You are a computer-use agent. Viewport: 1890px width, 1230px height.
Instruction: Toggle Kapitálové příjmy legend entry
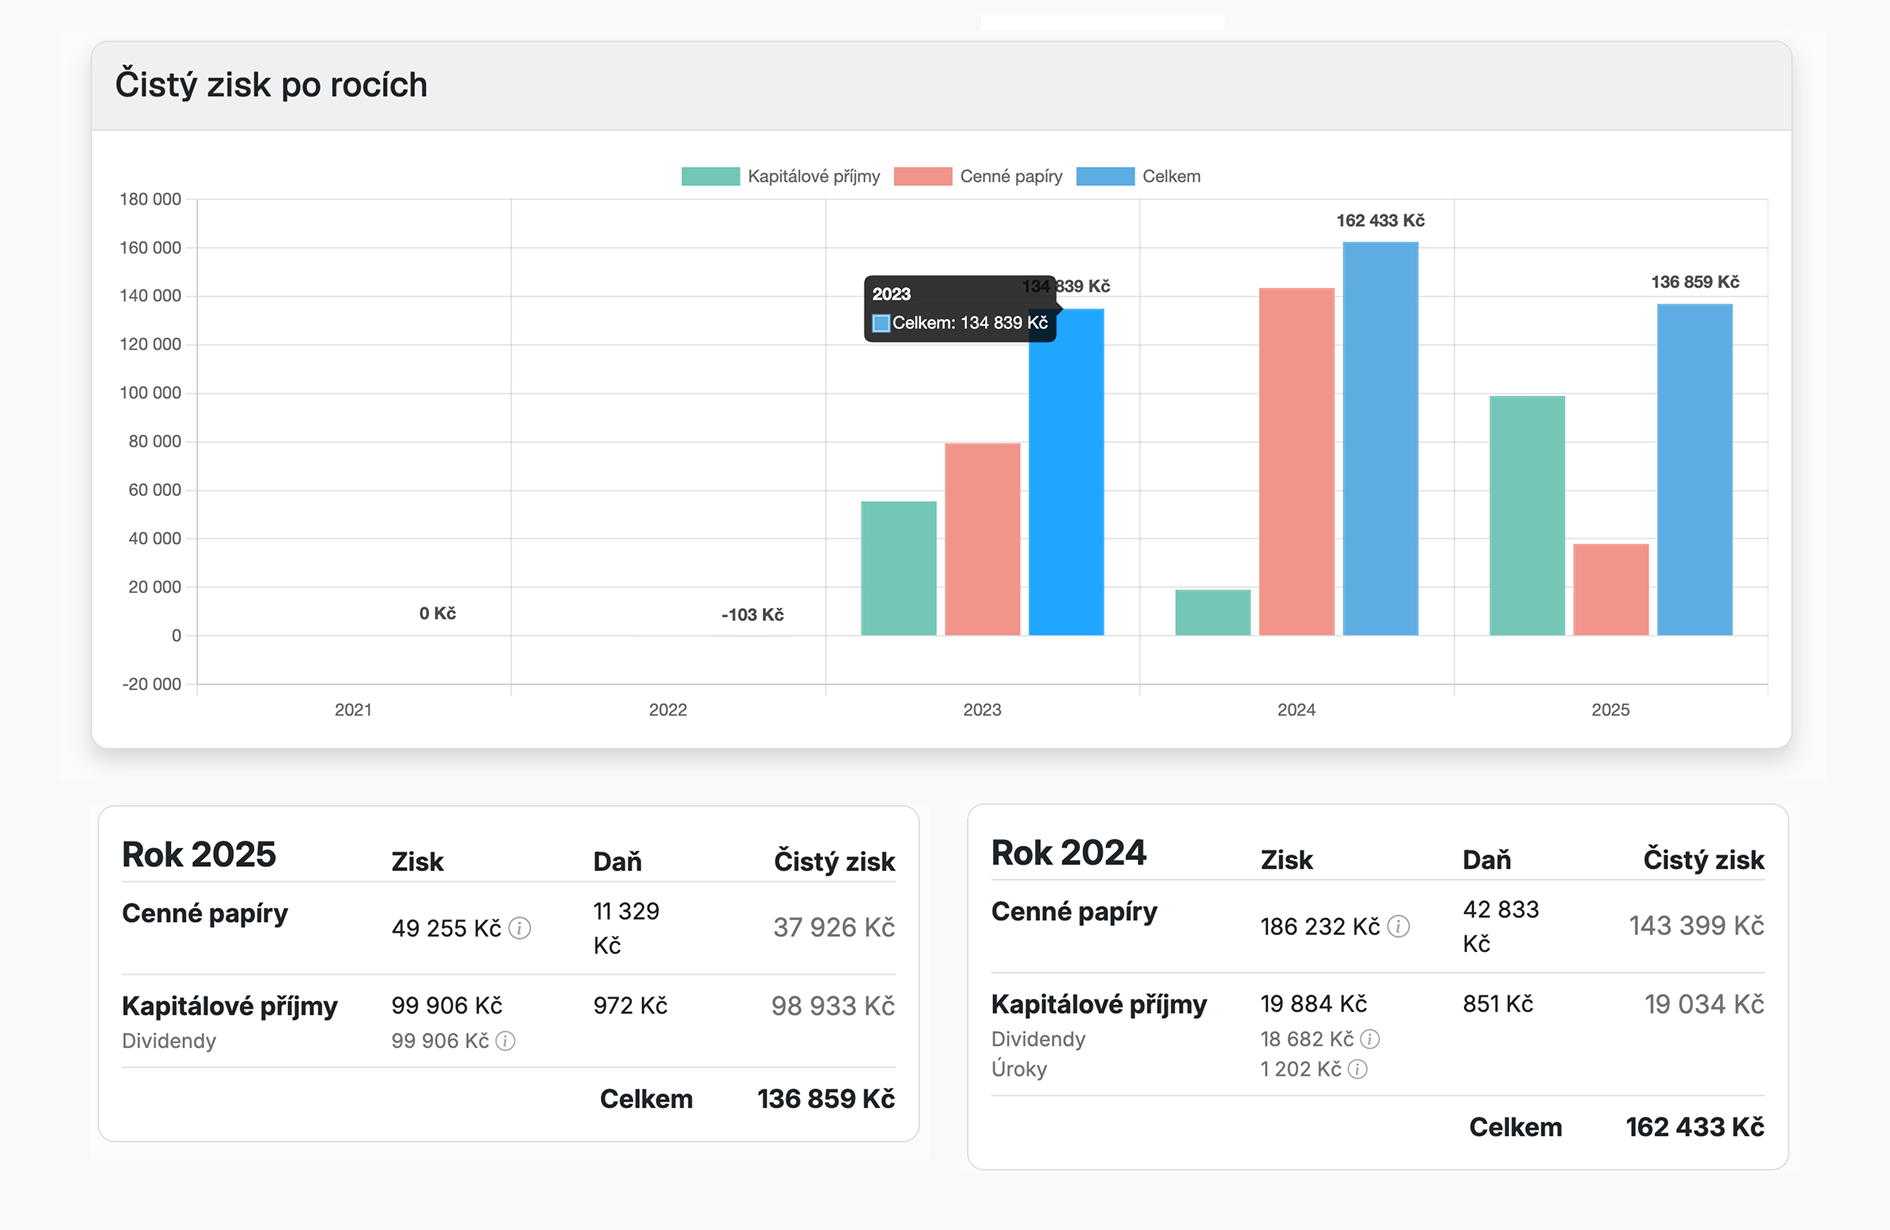(781, 176)
